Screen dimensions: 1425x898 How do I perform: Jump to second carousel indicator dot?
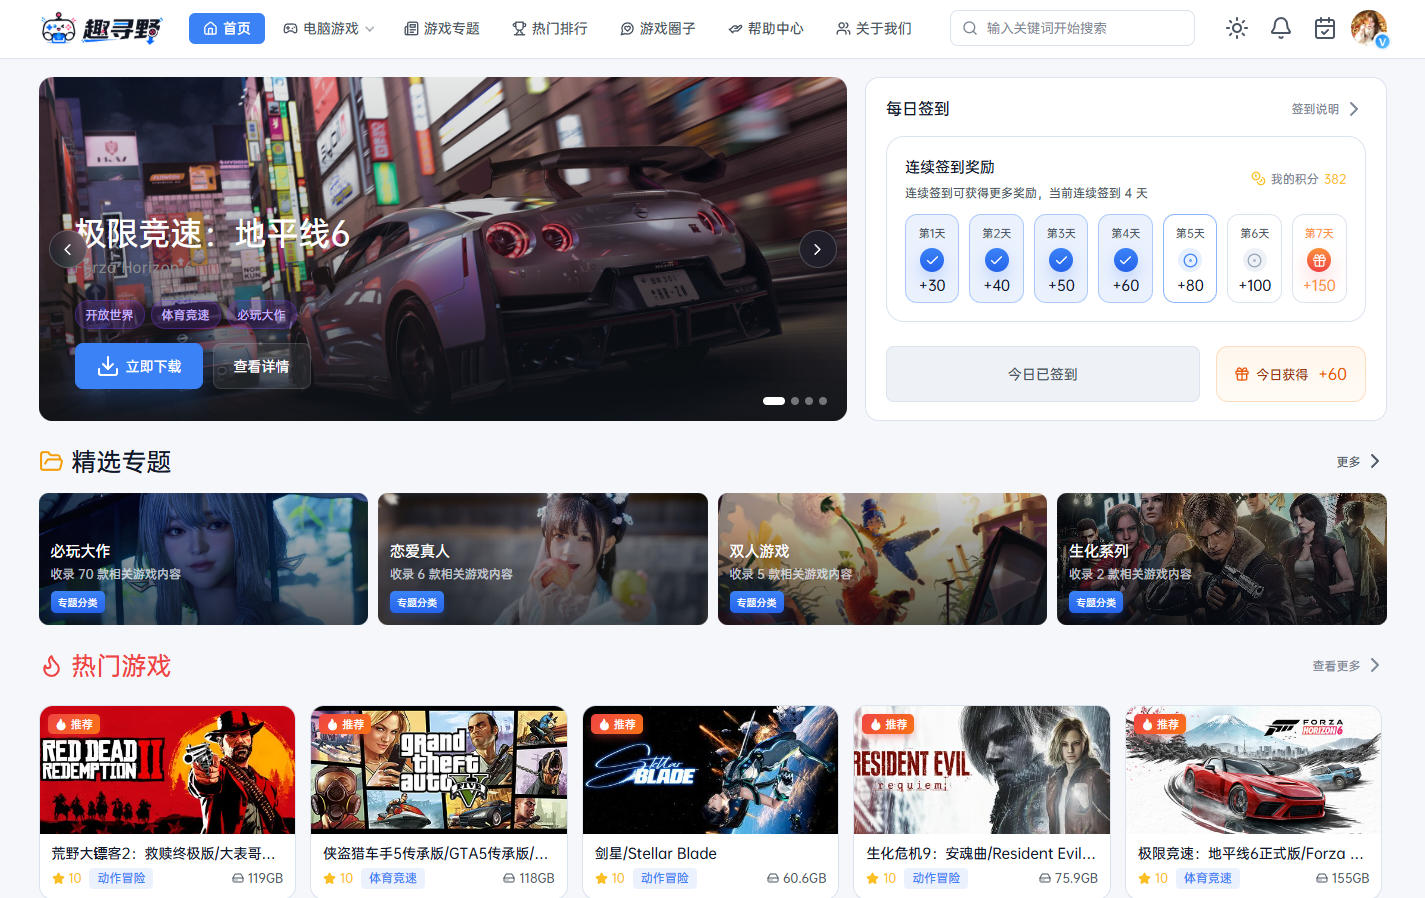(795, 401)
